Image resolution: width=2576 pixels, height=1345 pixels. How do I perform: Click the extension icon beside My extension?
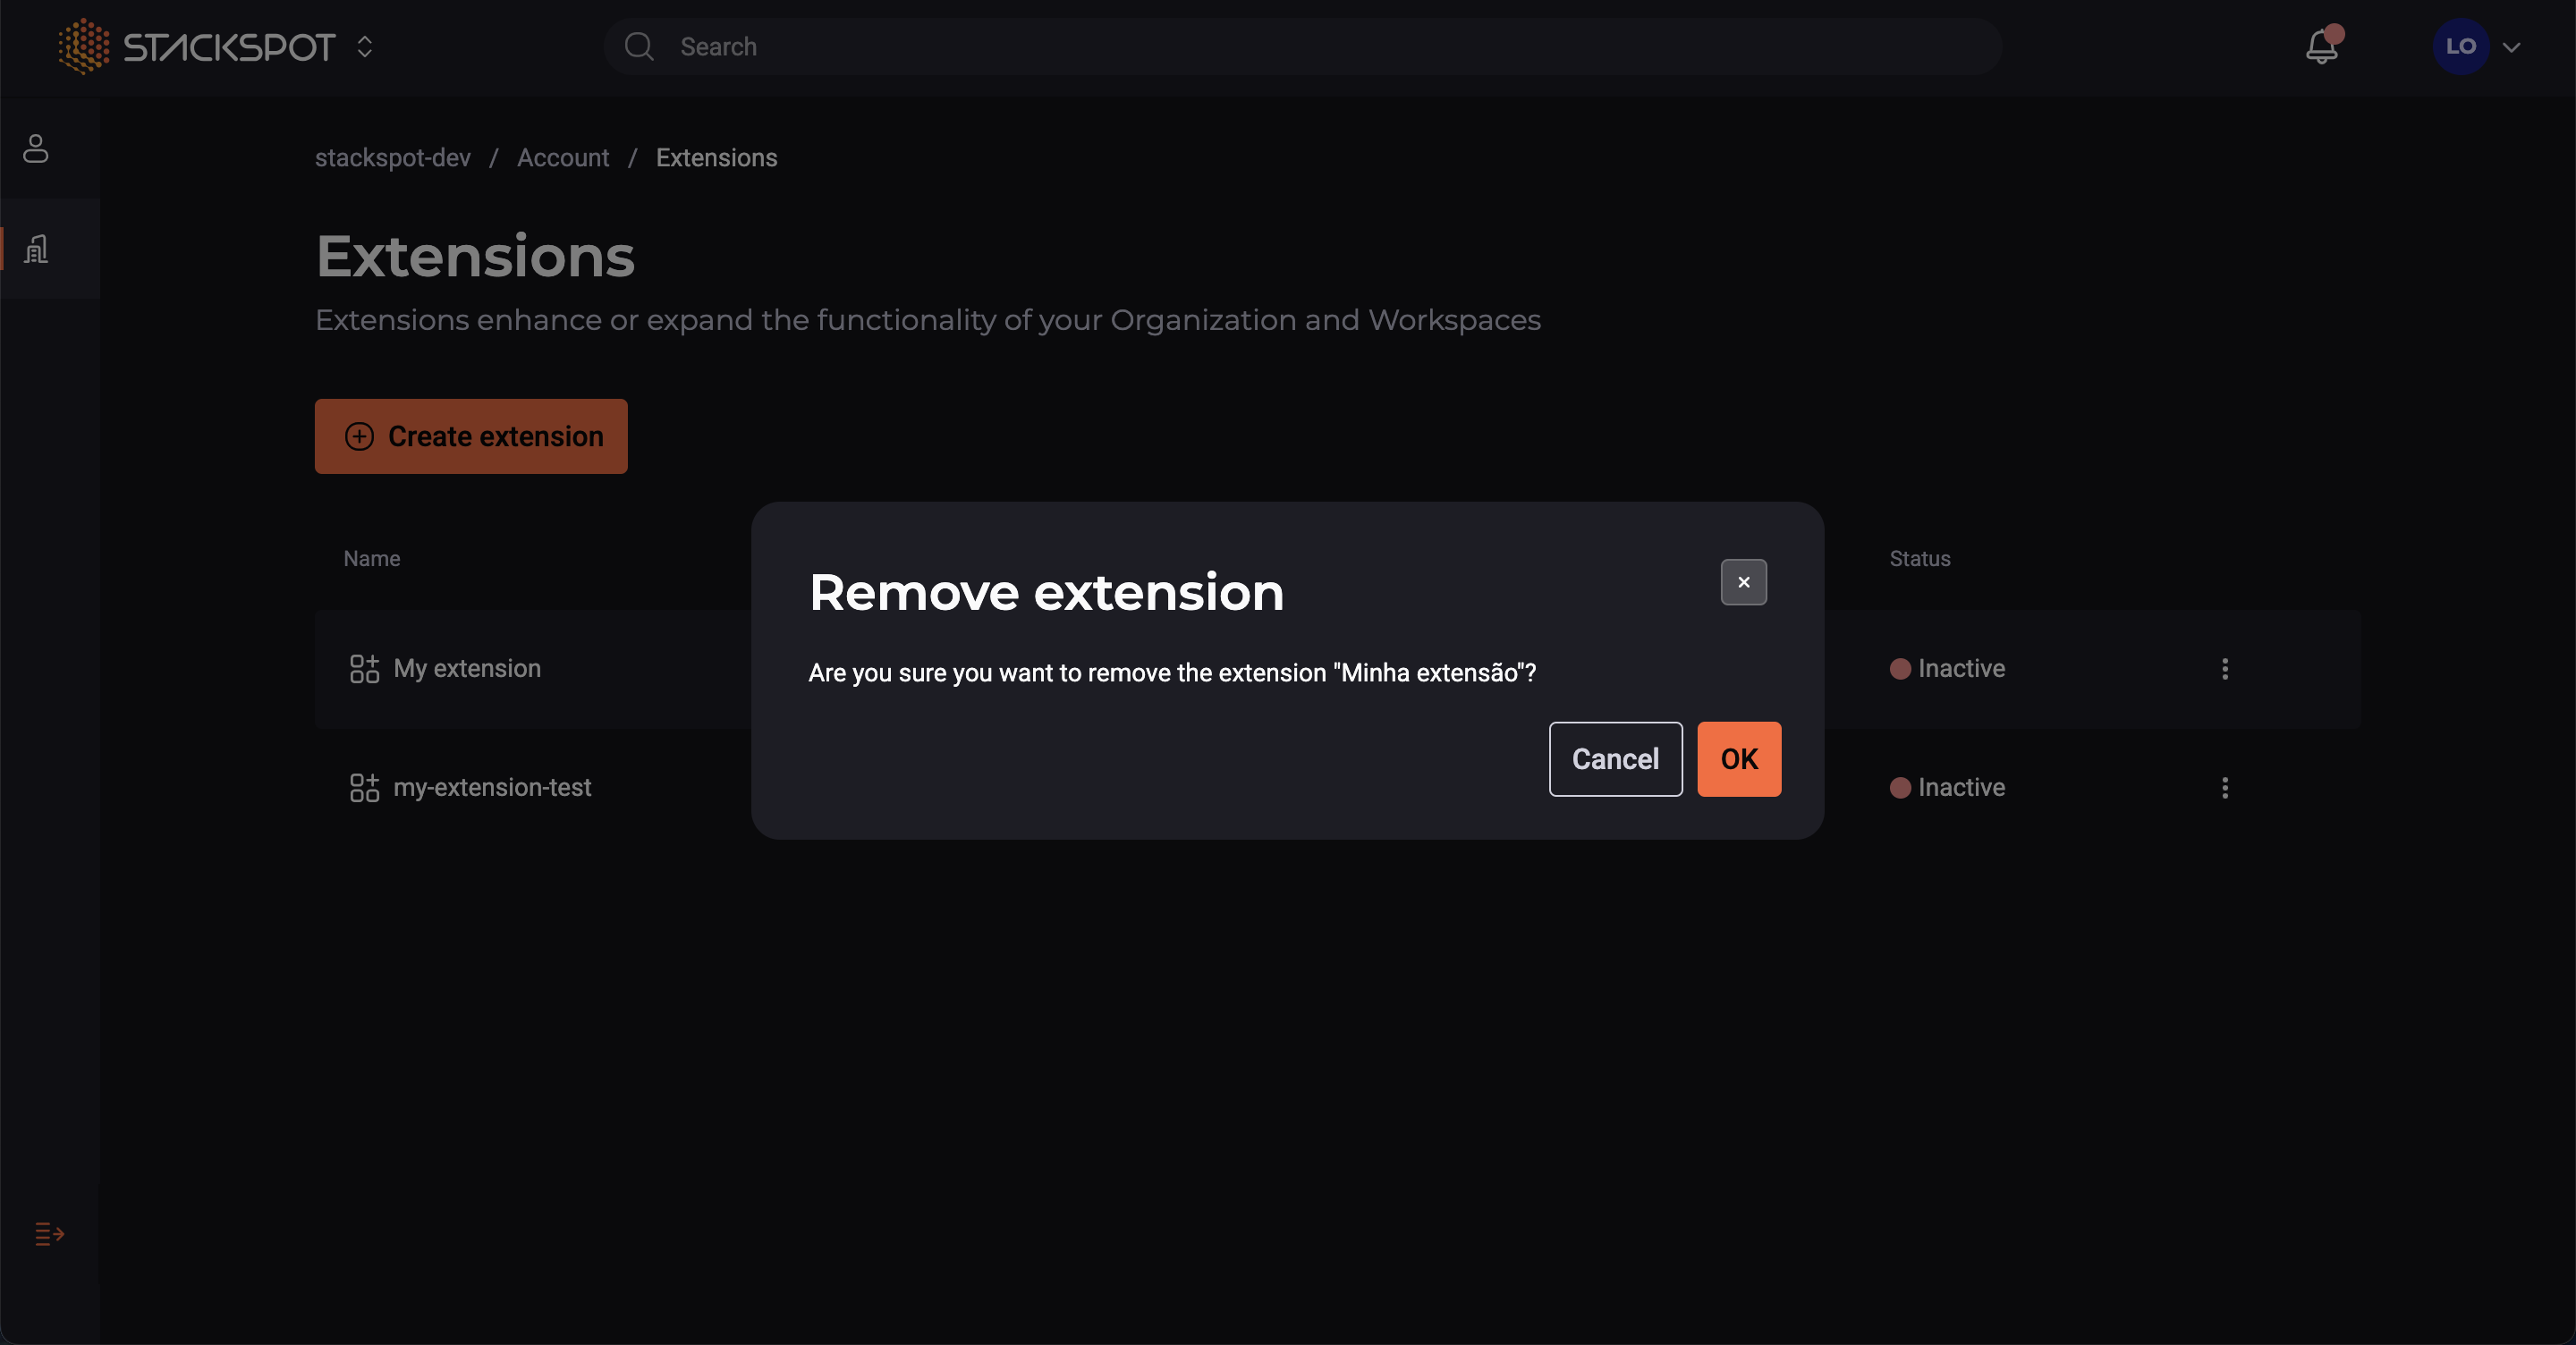[364, 668]
